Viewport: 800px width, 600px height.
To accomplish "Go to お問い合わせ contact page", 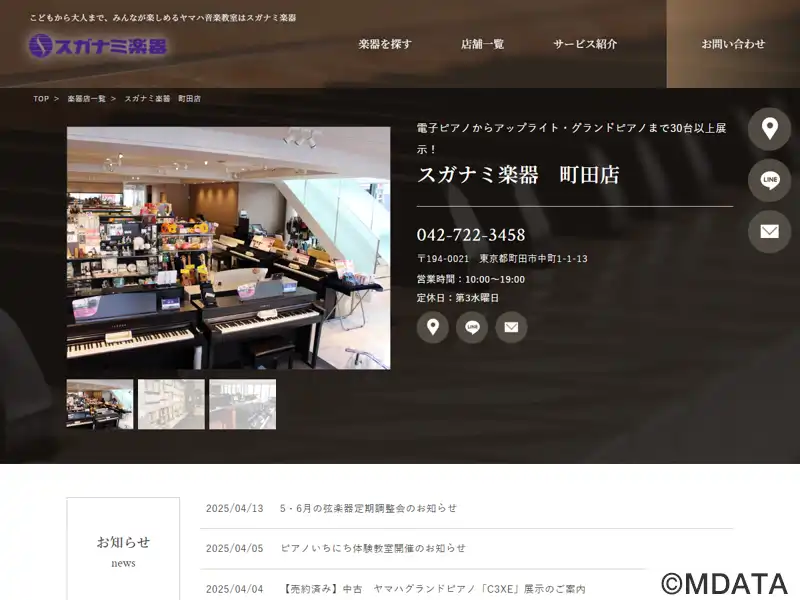I will pyautogui.click(x=733, y=44).
